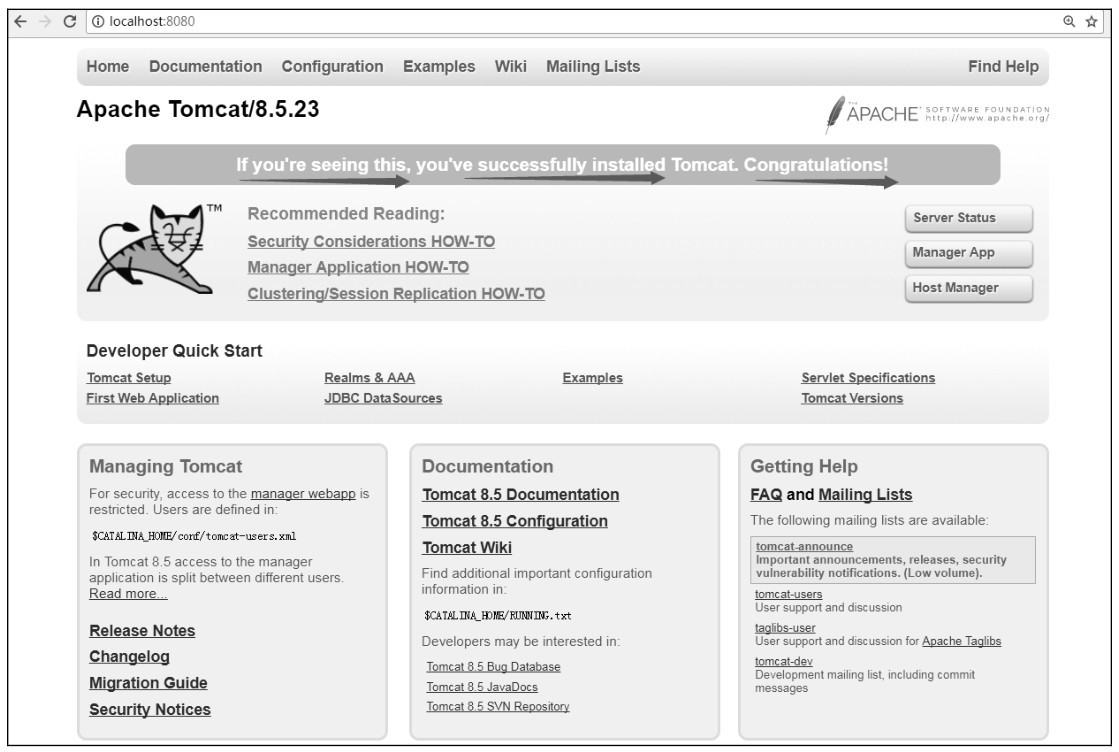1119x752 pixels.
Task: Reload the page with refresh icon
Action: [x=69, y=21]
